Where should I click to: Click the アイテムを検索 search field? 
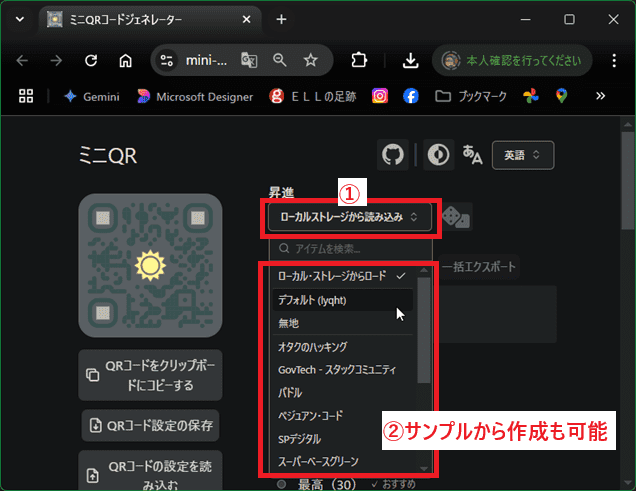point(350,248)
